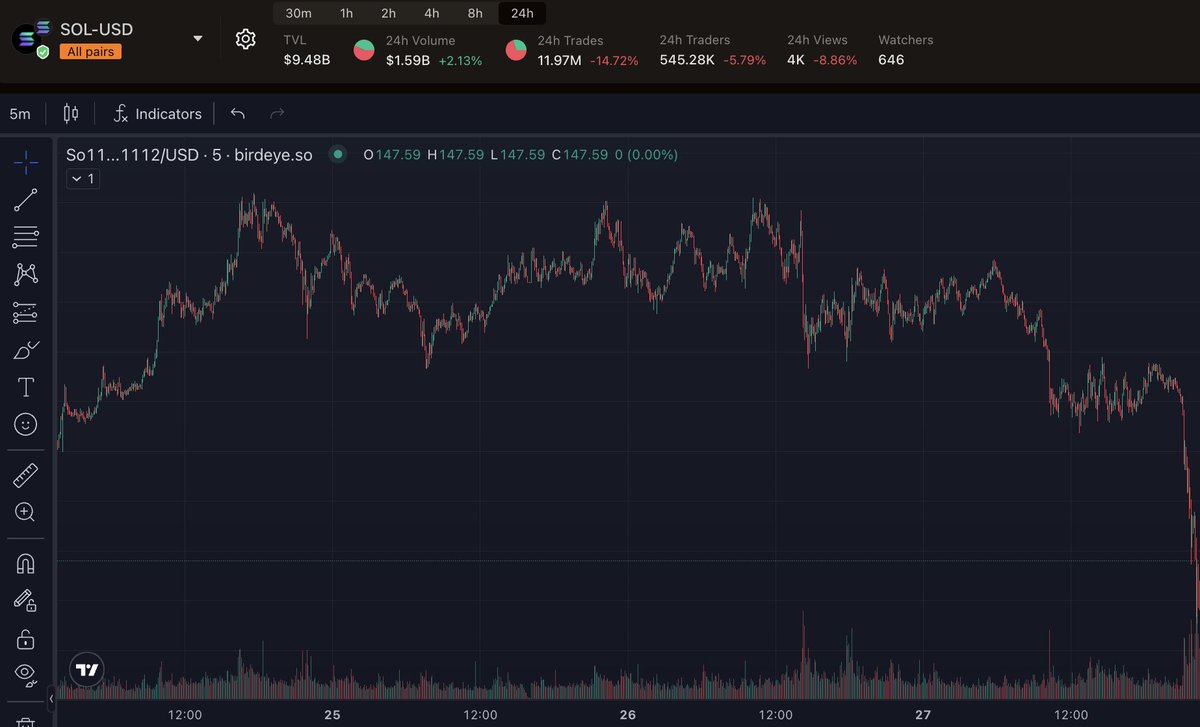Image resolution: width=1200 pixels, height=727 pixels.
Task: Click the 24h Trades value 11.97M
Action: [559, 60]
